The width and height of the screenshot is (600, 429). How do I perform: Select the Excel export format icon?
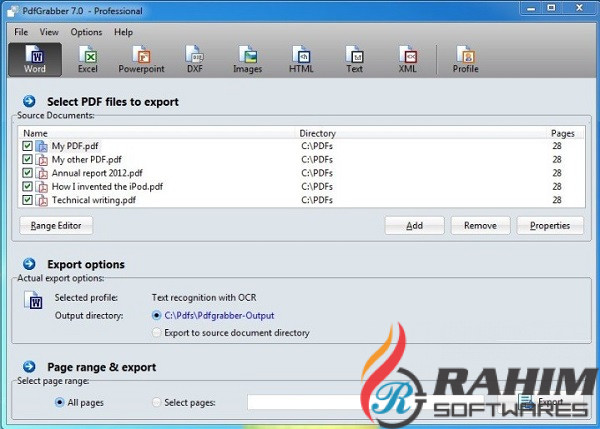(x=88, y=59)
